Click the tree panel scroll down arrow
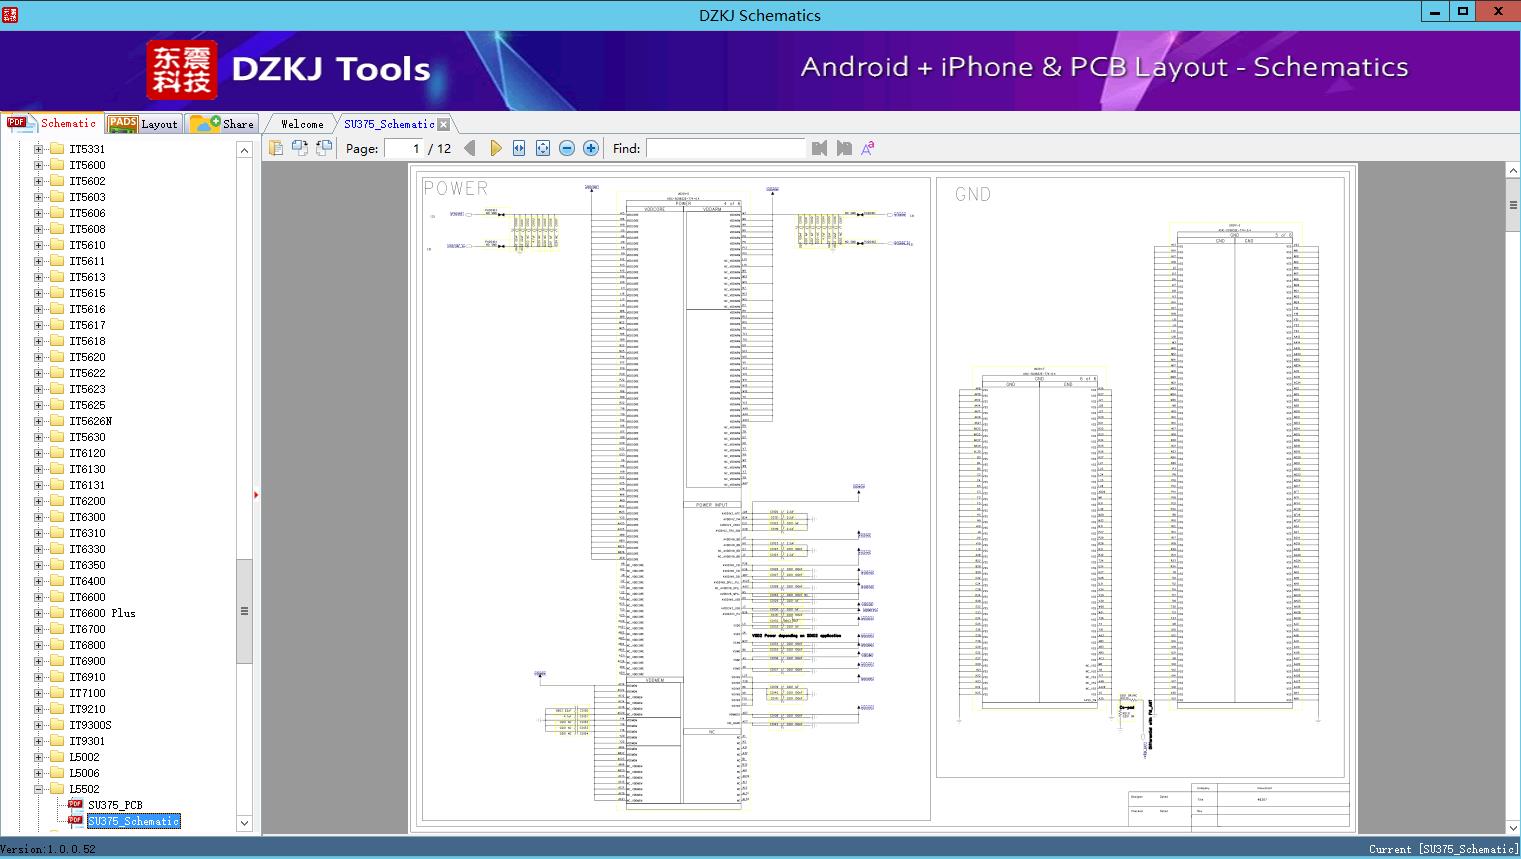The height and width of the screenshot is (859, 1521). (x=244, y=823)
